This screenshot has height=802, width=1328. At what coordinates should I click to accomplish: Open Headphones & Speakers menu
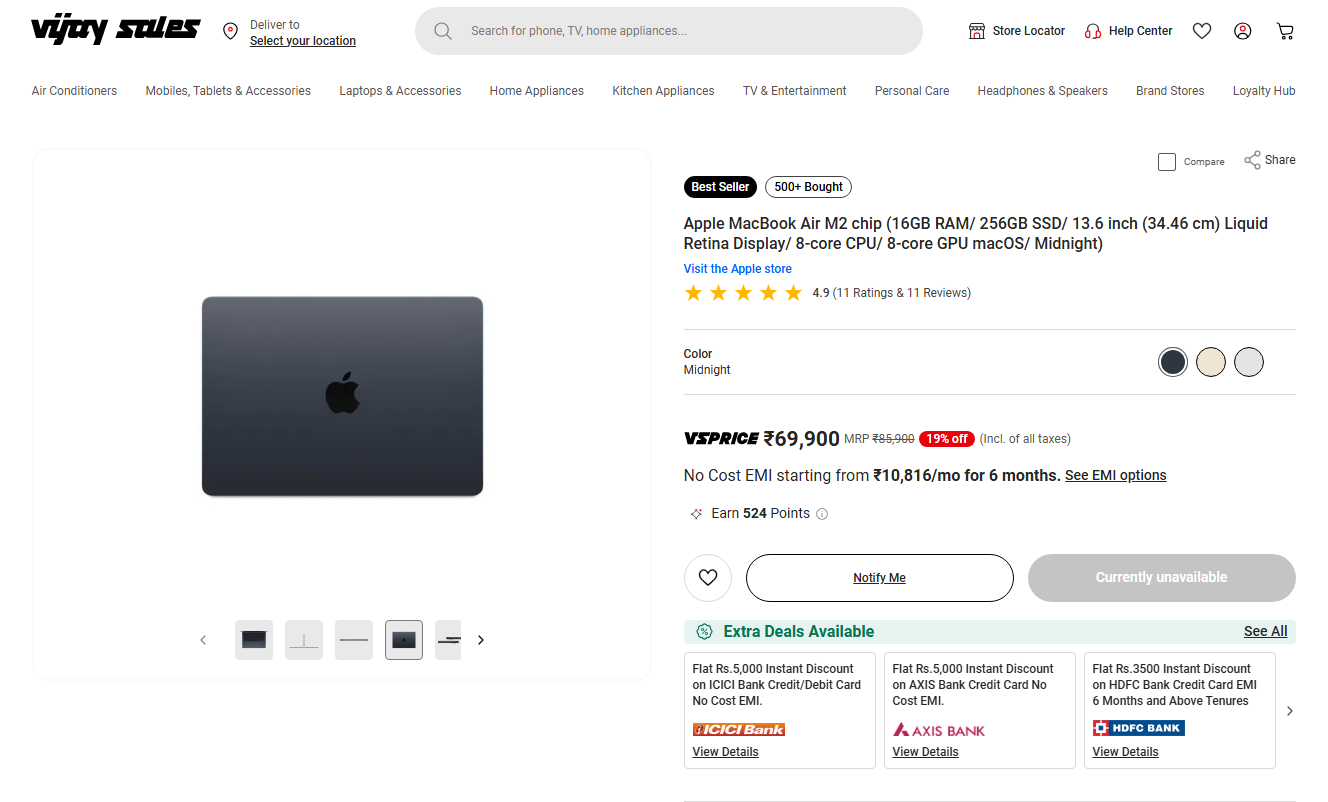point(1042,91)
